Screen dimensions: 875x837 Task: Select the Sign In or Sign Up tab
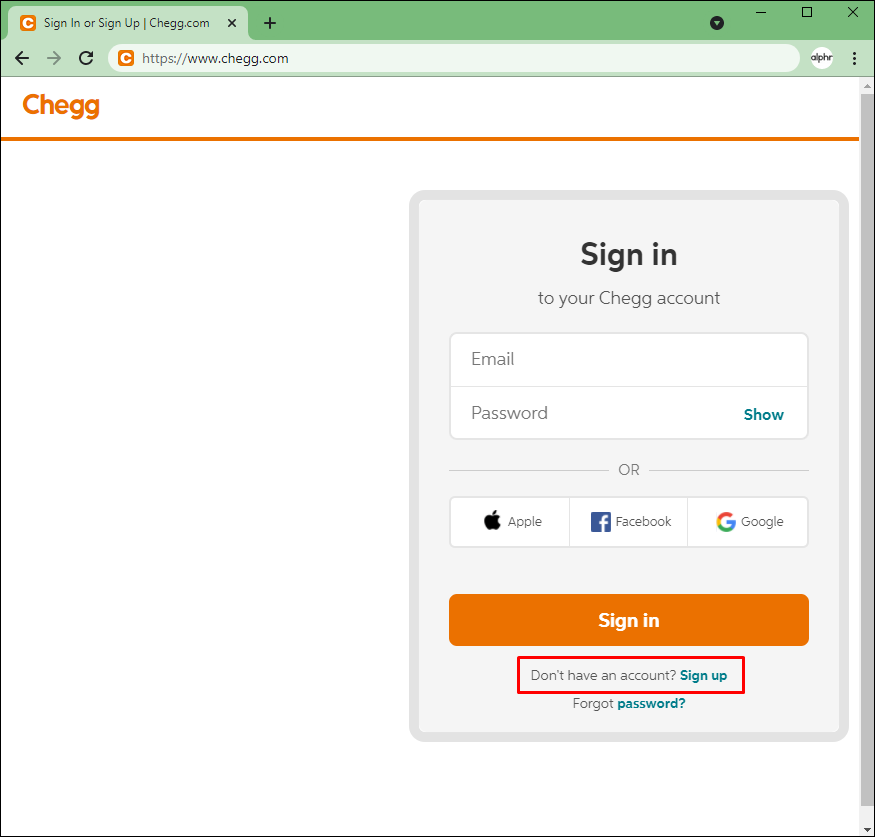(127, 23)
